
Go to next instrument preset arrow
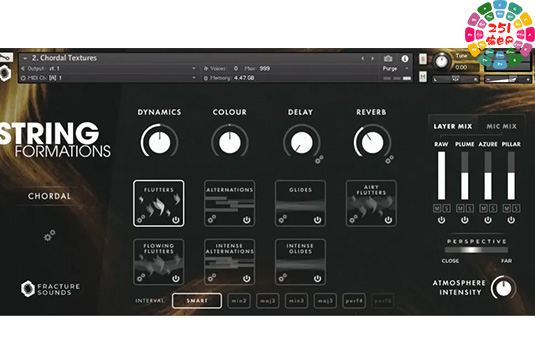(x=373, y=59)
